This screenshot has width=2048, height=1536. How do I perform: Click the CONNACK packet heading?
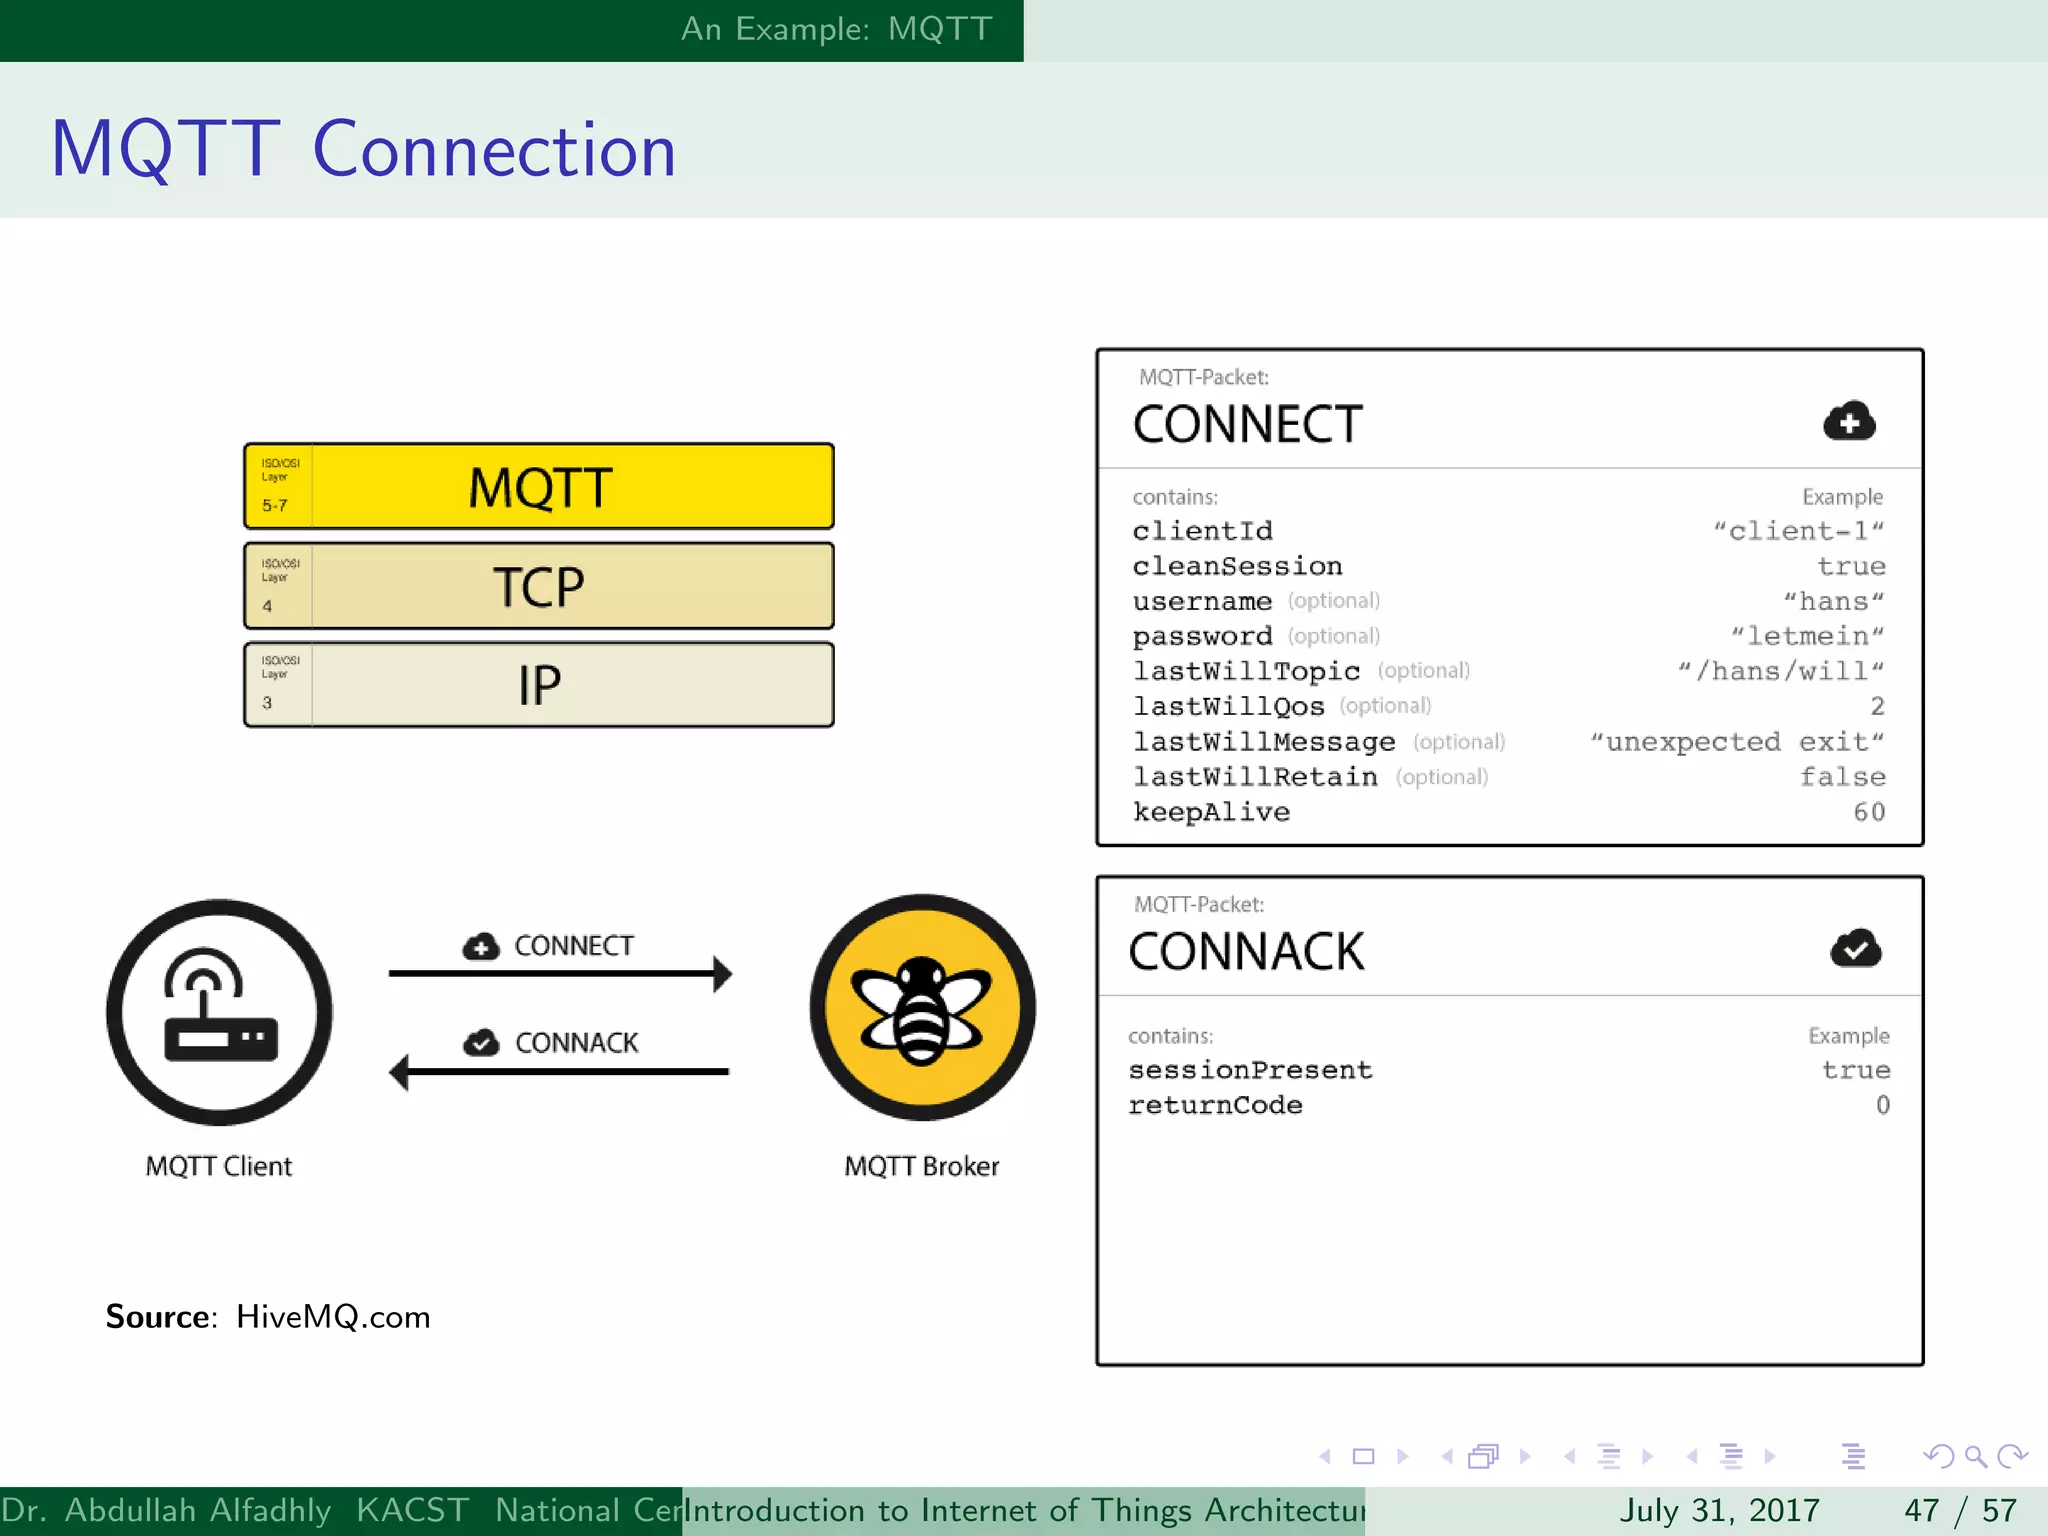point(1247,951)
